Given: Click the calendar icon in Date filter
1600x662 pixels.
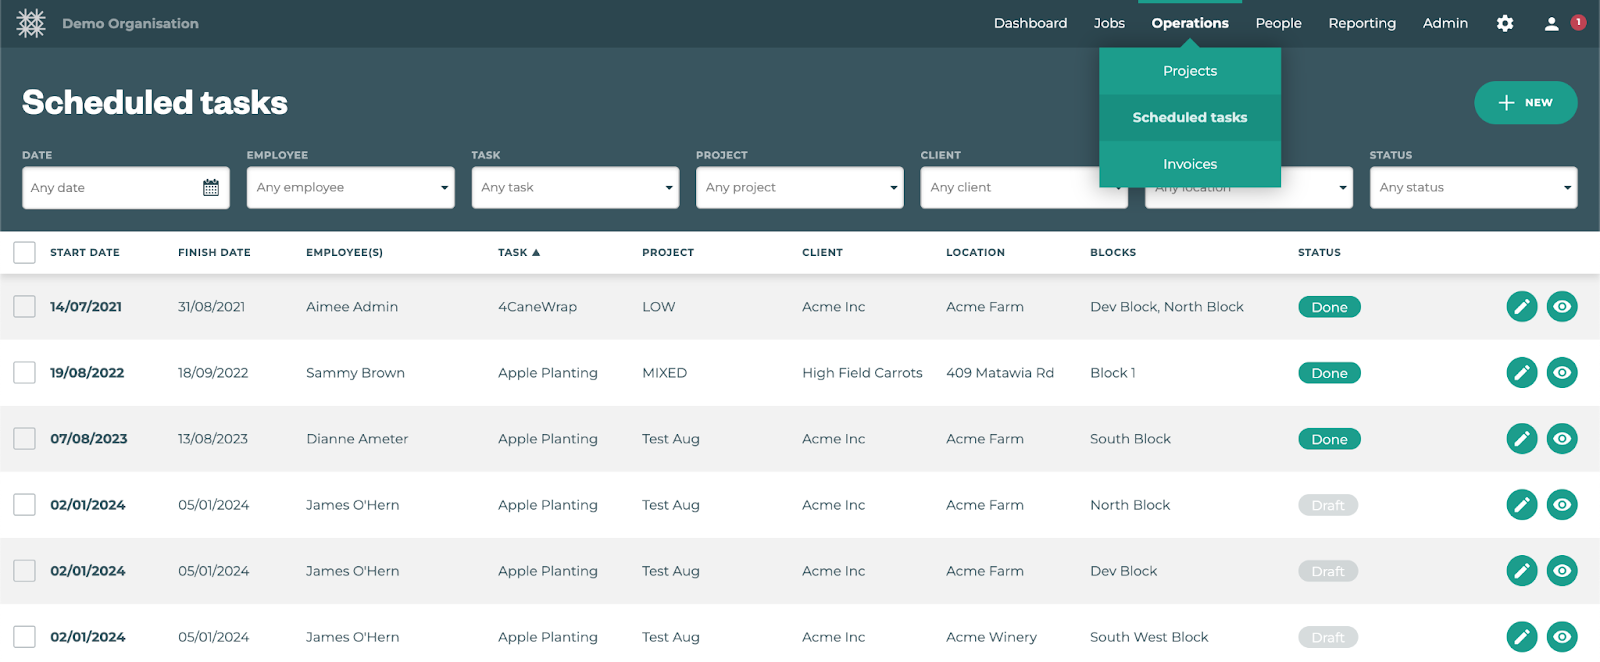Looking at the screenshot, I should 211,188.
